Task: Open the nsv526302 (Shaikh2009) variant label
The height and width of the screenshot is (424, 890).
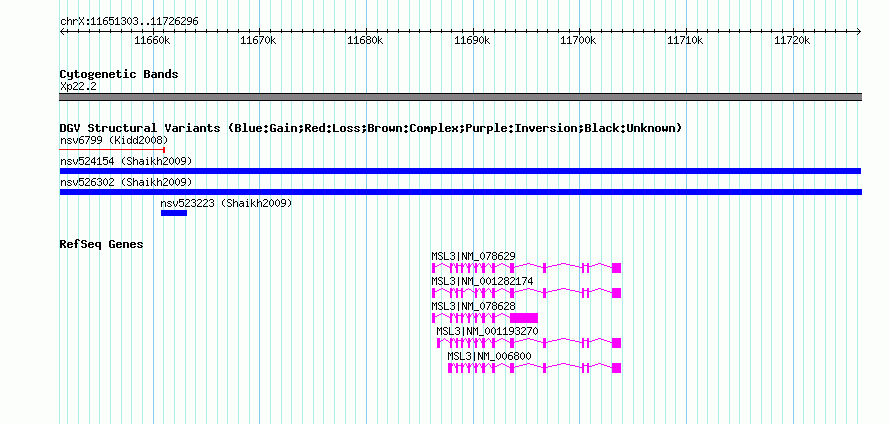Action: coord(126,182)
